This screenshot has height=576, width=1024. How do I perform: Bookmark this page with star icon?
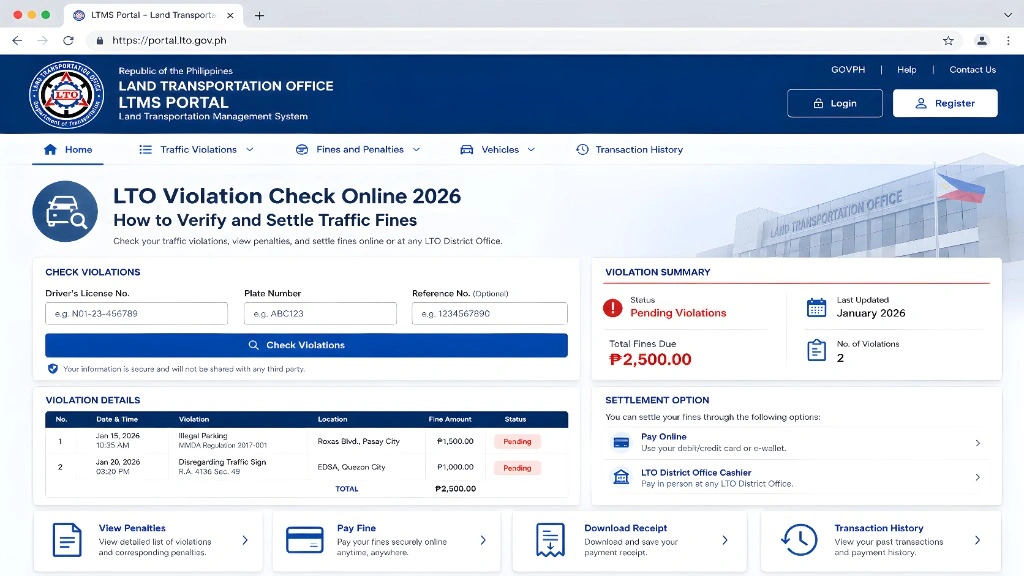[948, 40]
